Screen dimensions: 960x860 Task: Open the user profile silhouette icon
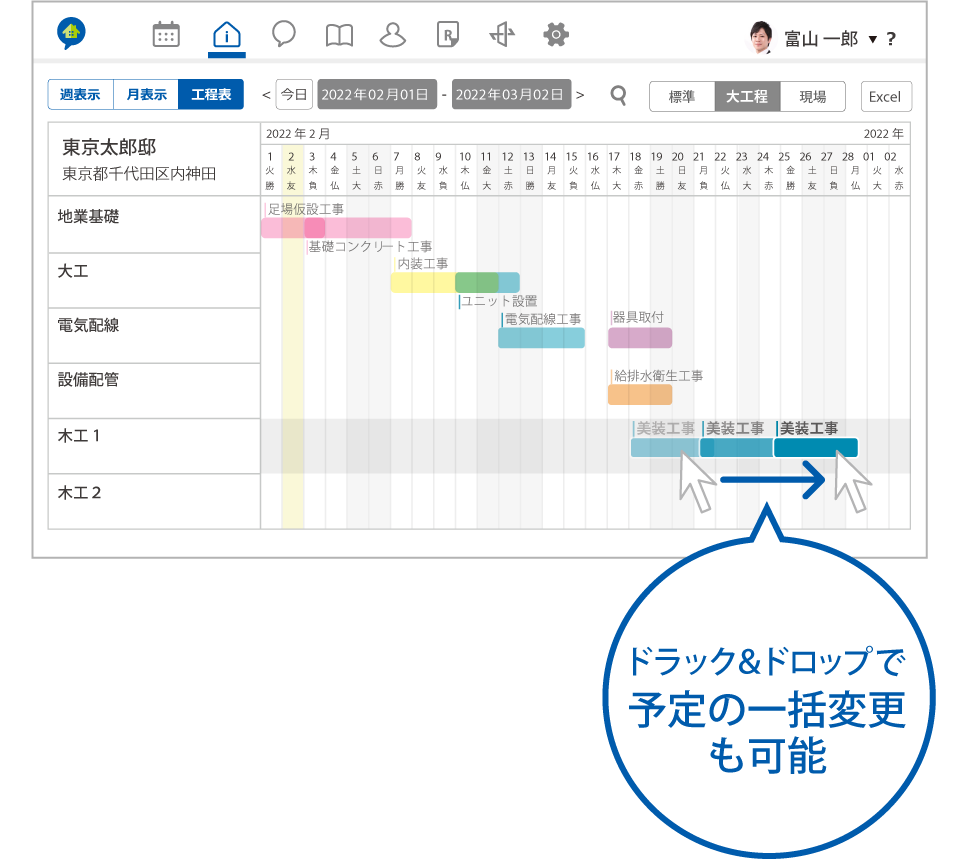[393, 36]
